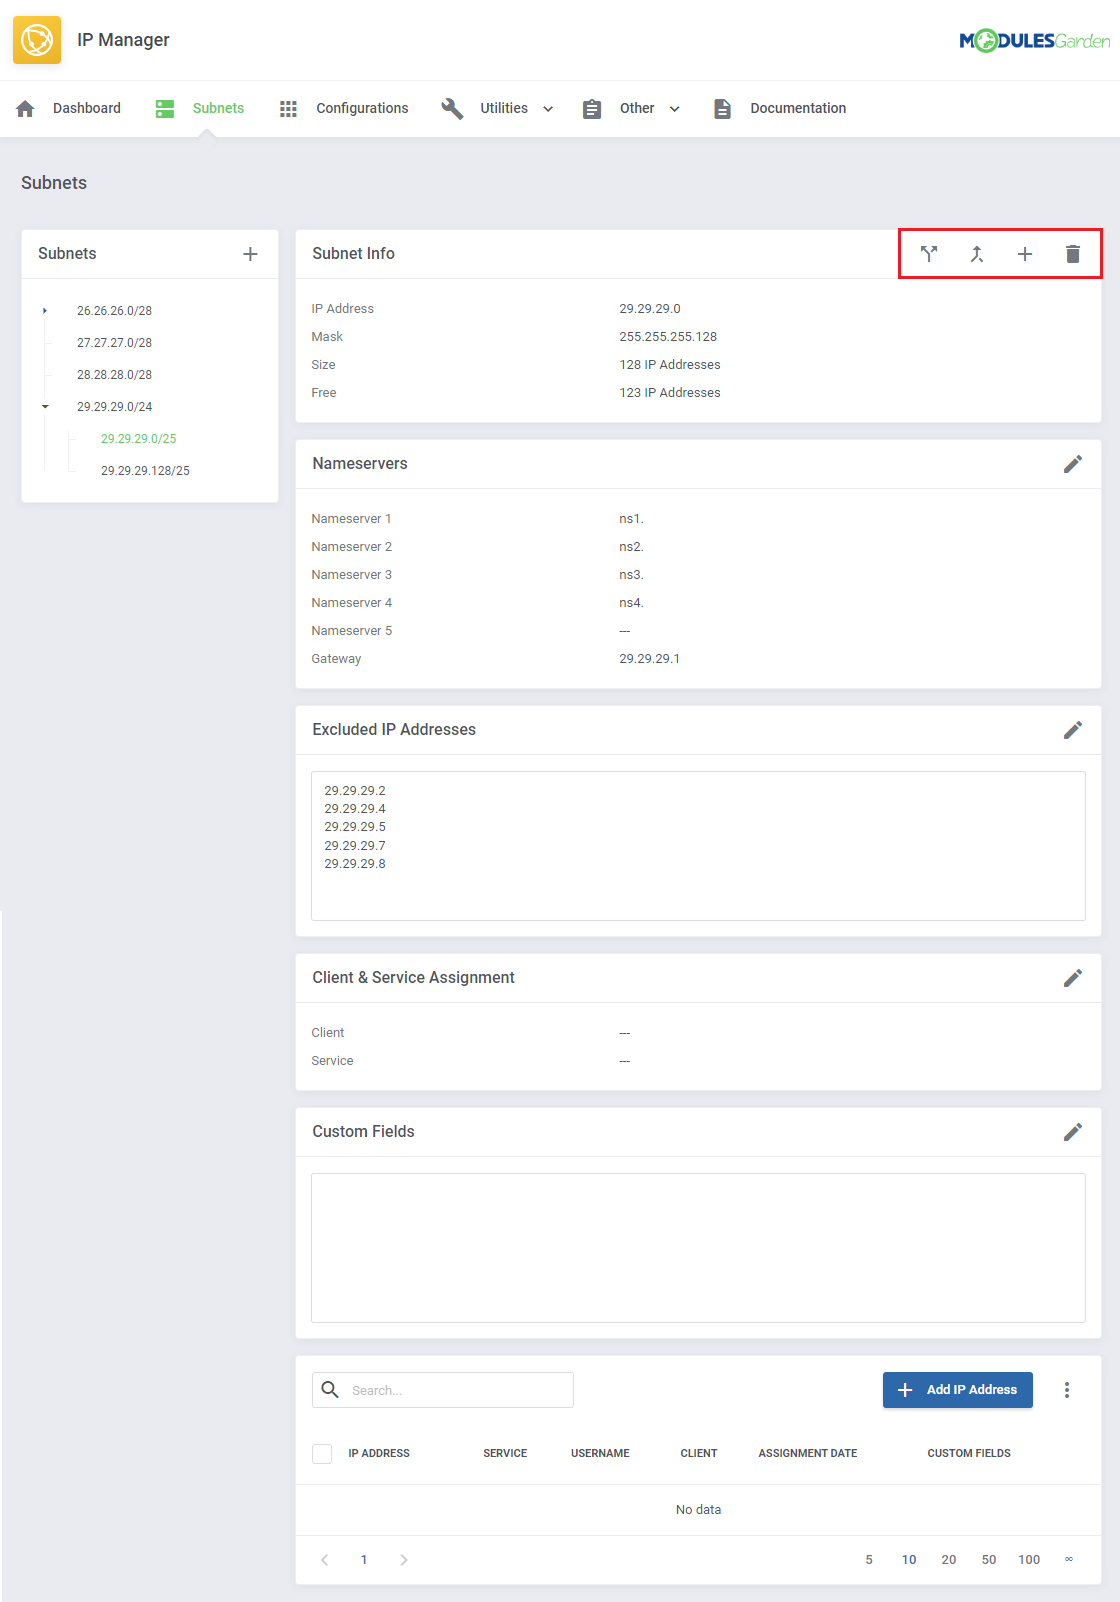
Task: Click the Free value 123 IP Addresses
Action: point(670,393)
